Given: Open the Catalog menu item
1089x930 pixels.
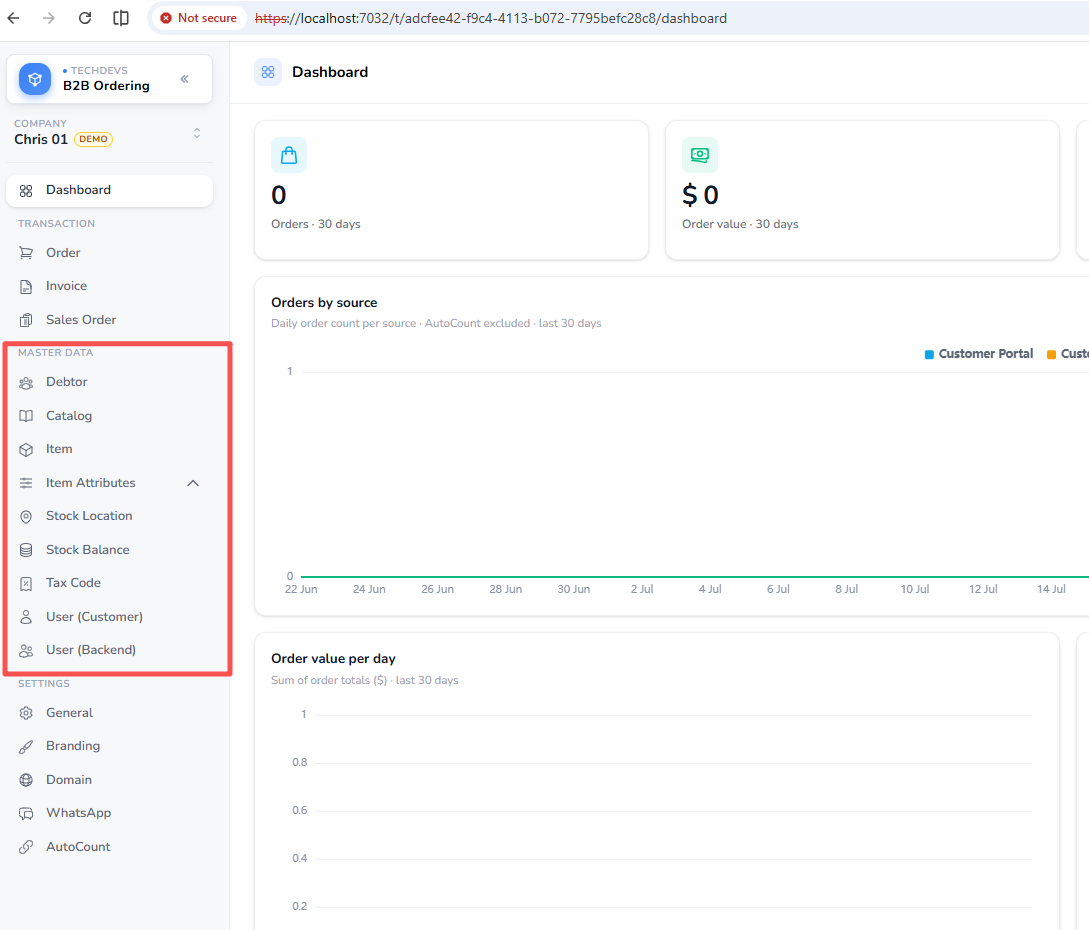Looking at the screenshot, I should click(110, 415).
